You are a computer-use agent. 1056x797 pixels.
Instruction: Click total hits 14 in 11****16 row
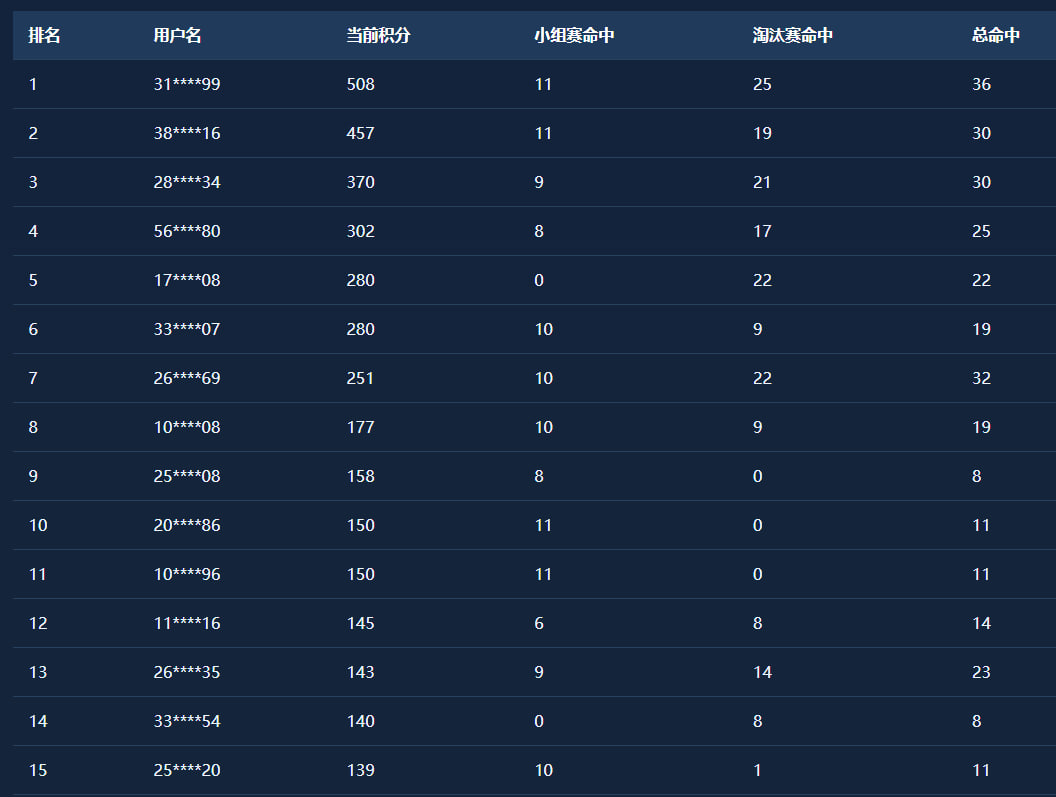pyautogui.click(x=981, y=623)
